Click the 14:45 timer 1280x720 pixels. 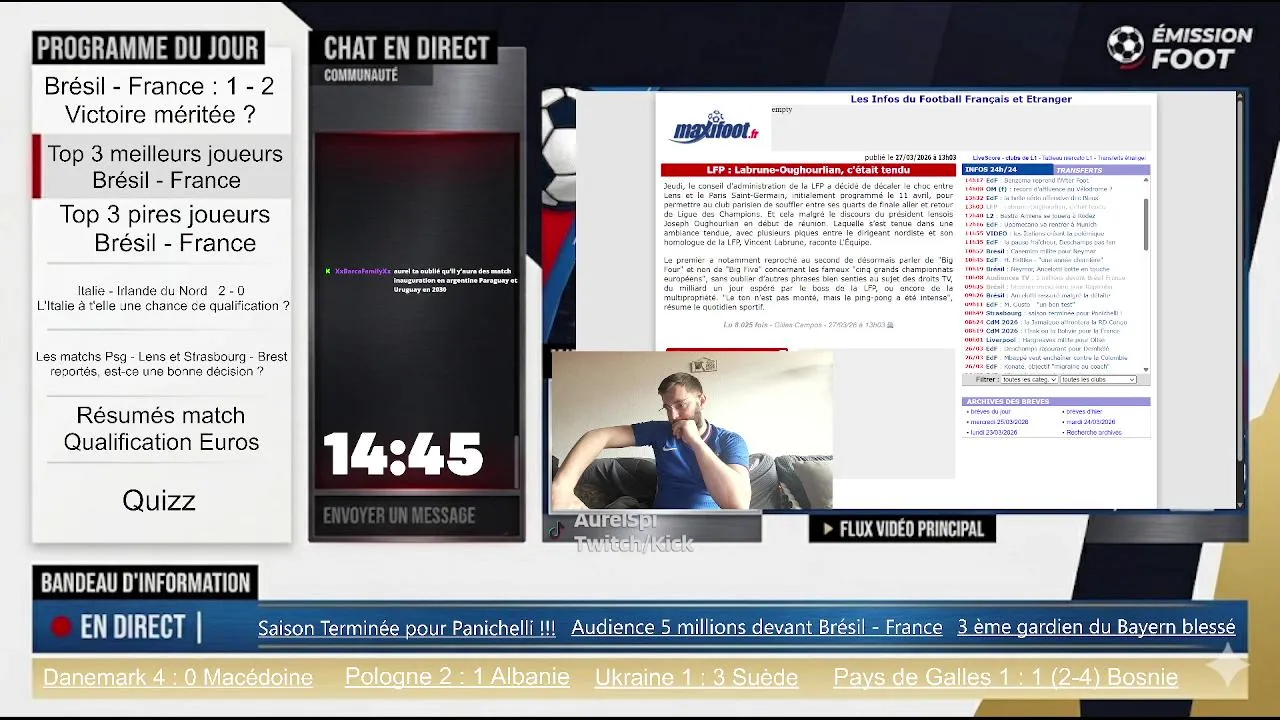(x=403, y=455)
